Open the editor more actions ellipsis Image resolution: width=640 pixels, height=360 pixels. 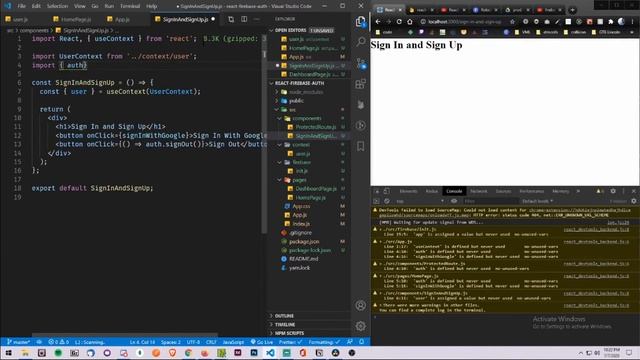click(256, 19)
